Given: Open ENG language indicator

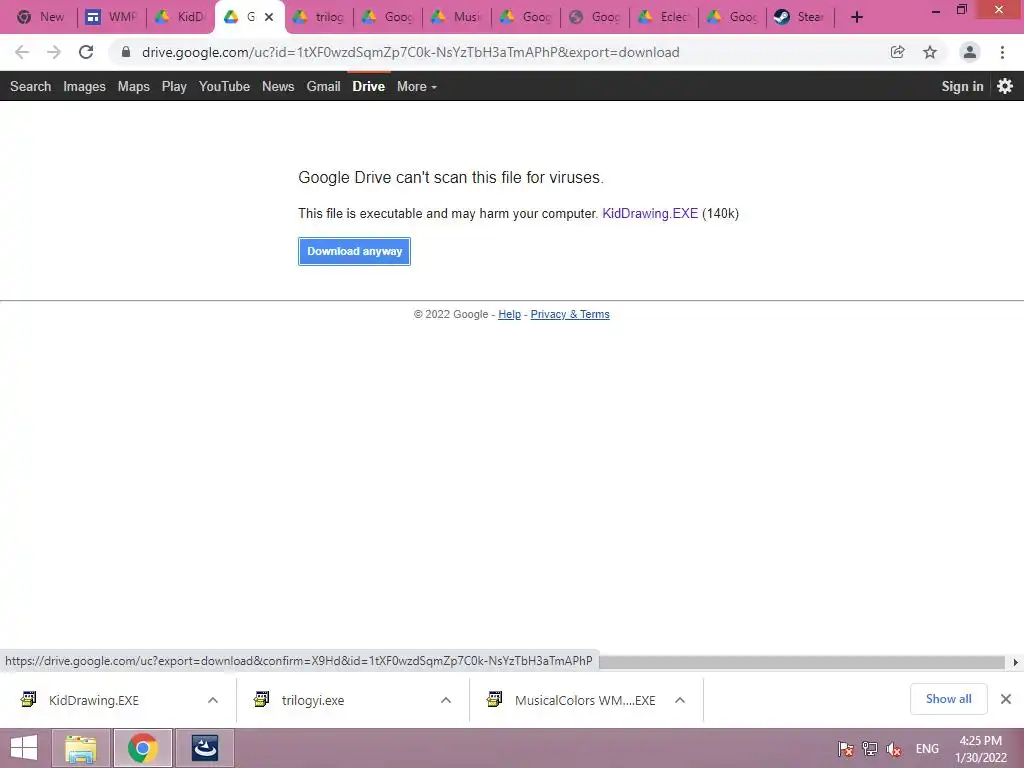Looking at the screenshot, I should pyautogui.click(x=927, y=749).
